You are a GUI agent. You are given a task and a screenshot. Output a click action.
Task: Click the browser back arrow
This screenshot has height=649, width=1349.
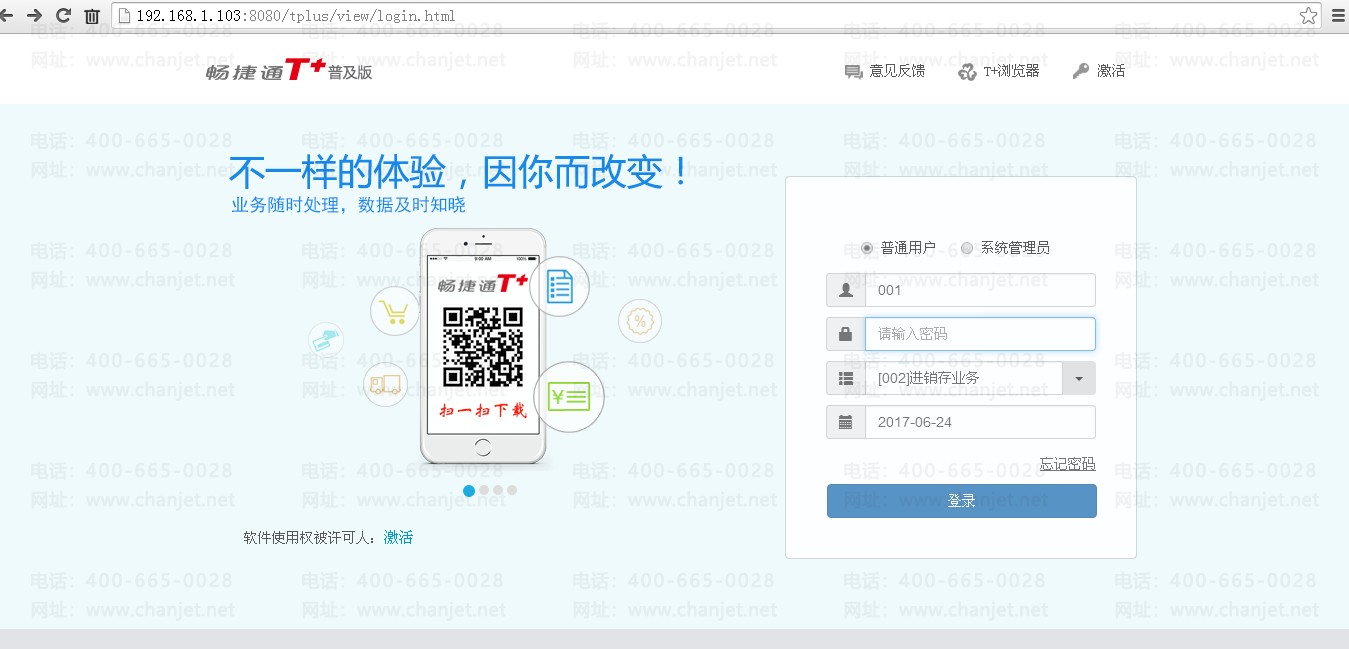(6, 15)
